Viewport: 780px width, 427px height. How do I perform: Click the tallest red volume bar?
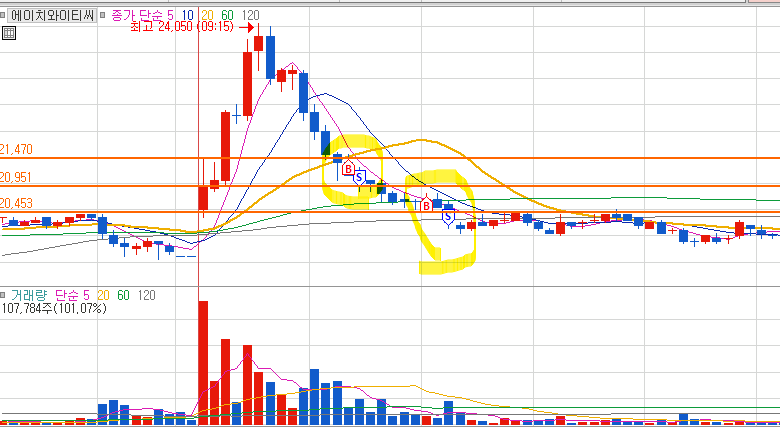pos(203,362)
